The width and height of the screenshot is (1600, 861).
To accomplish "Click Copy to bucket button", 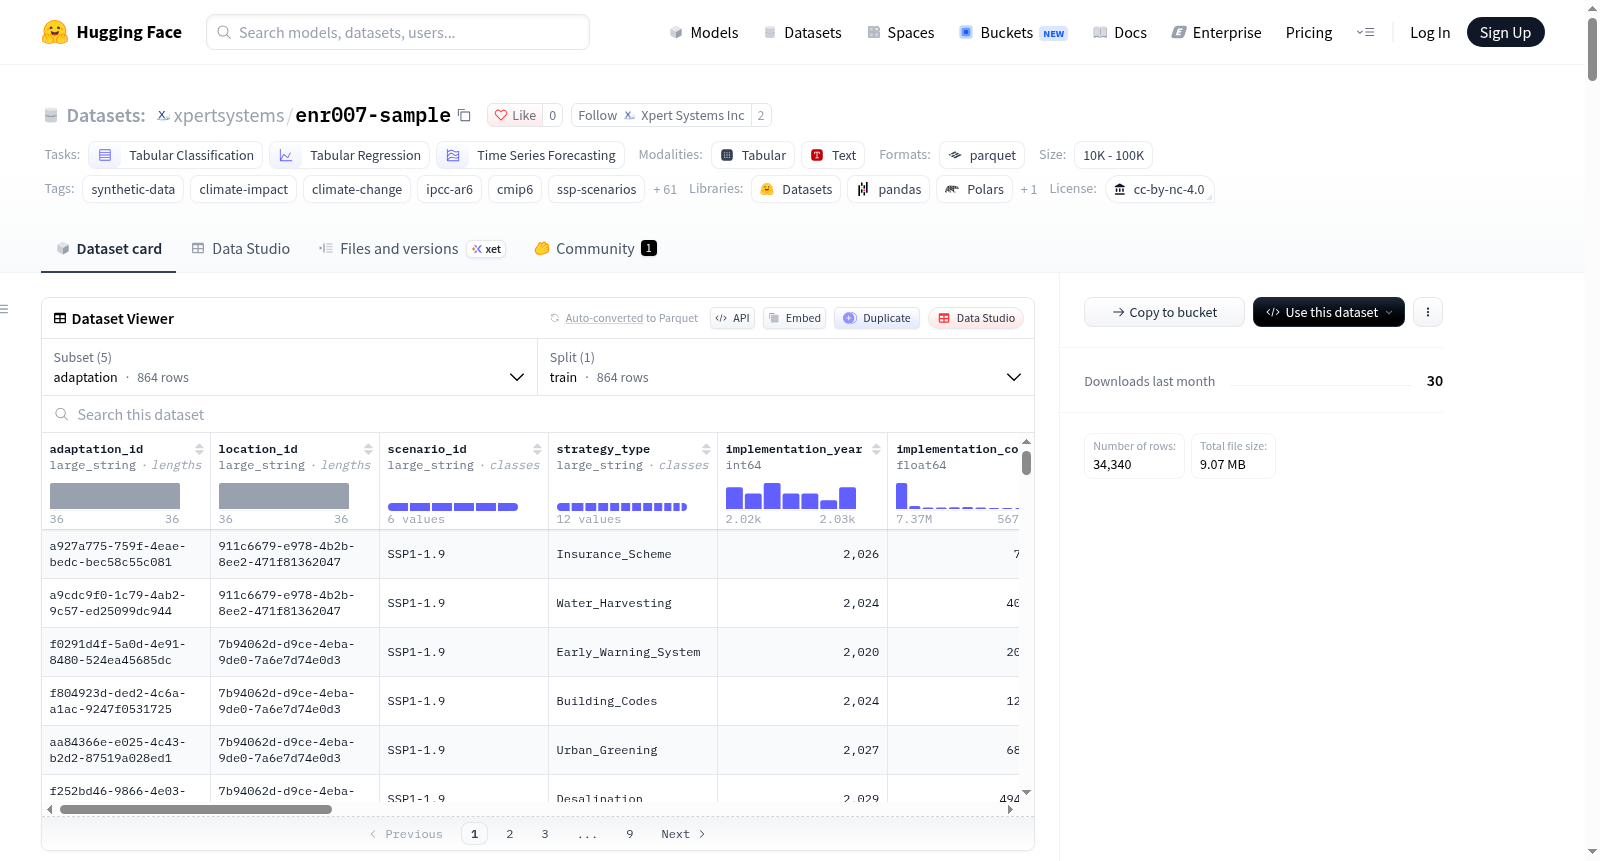I will click(x=1164, y=312).
